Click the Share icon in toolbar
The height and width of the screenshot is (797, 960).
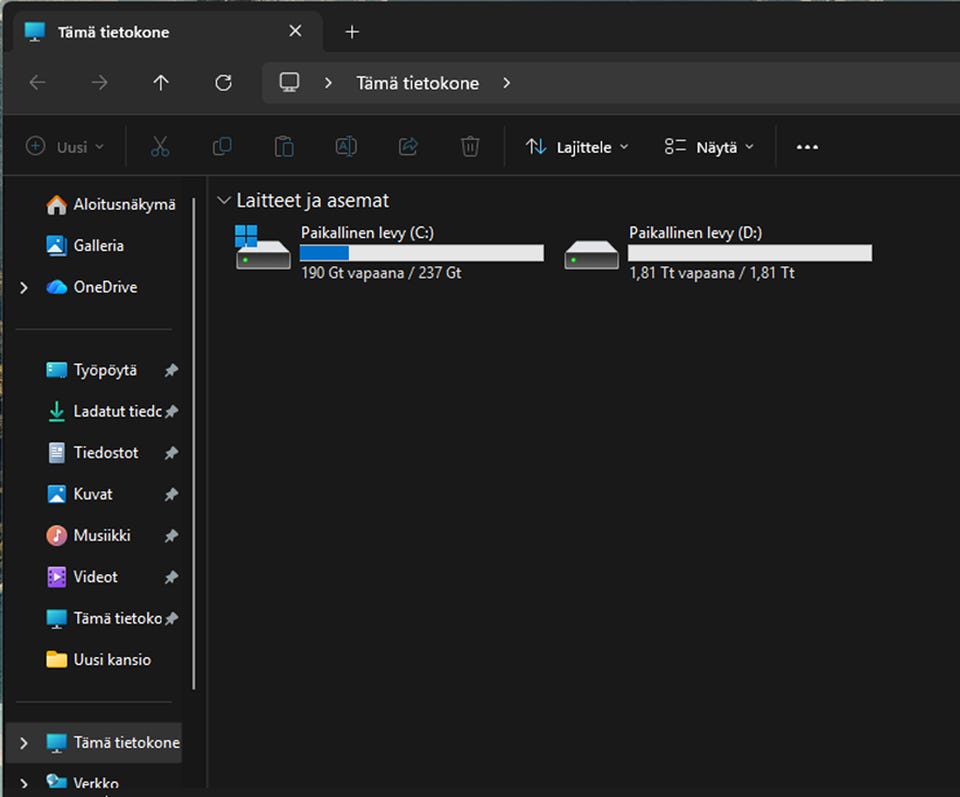point(408,147)
